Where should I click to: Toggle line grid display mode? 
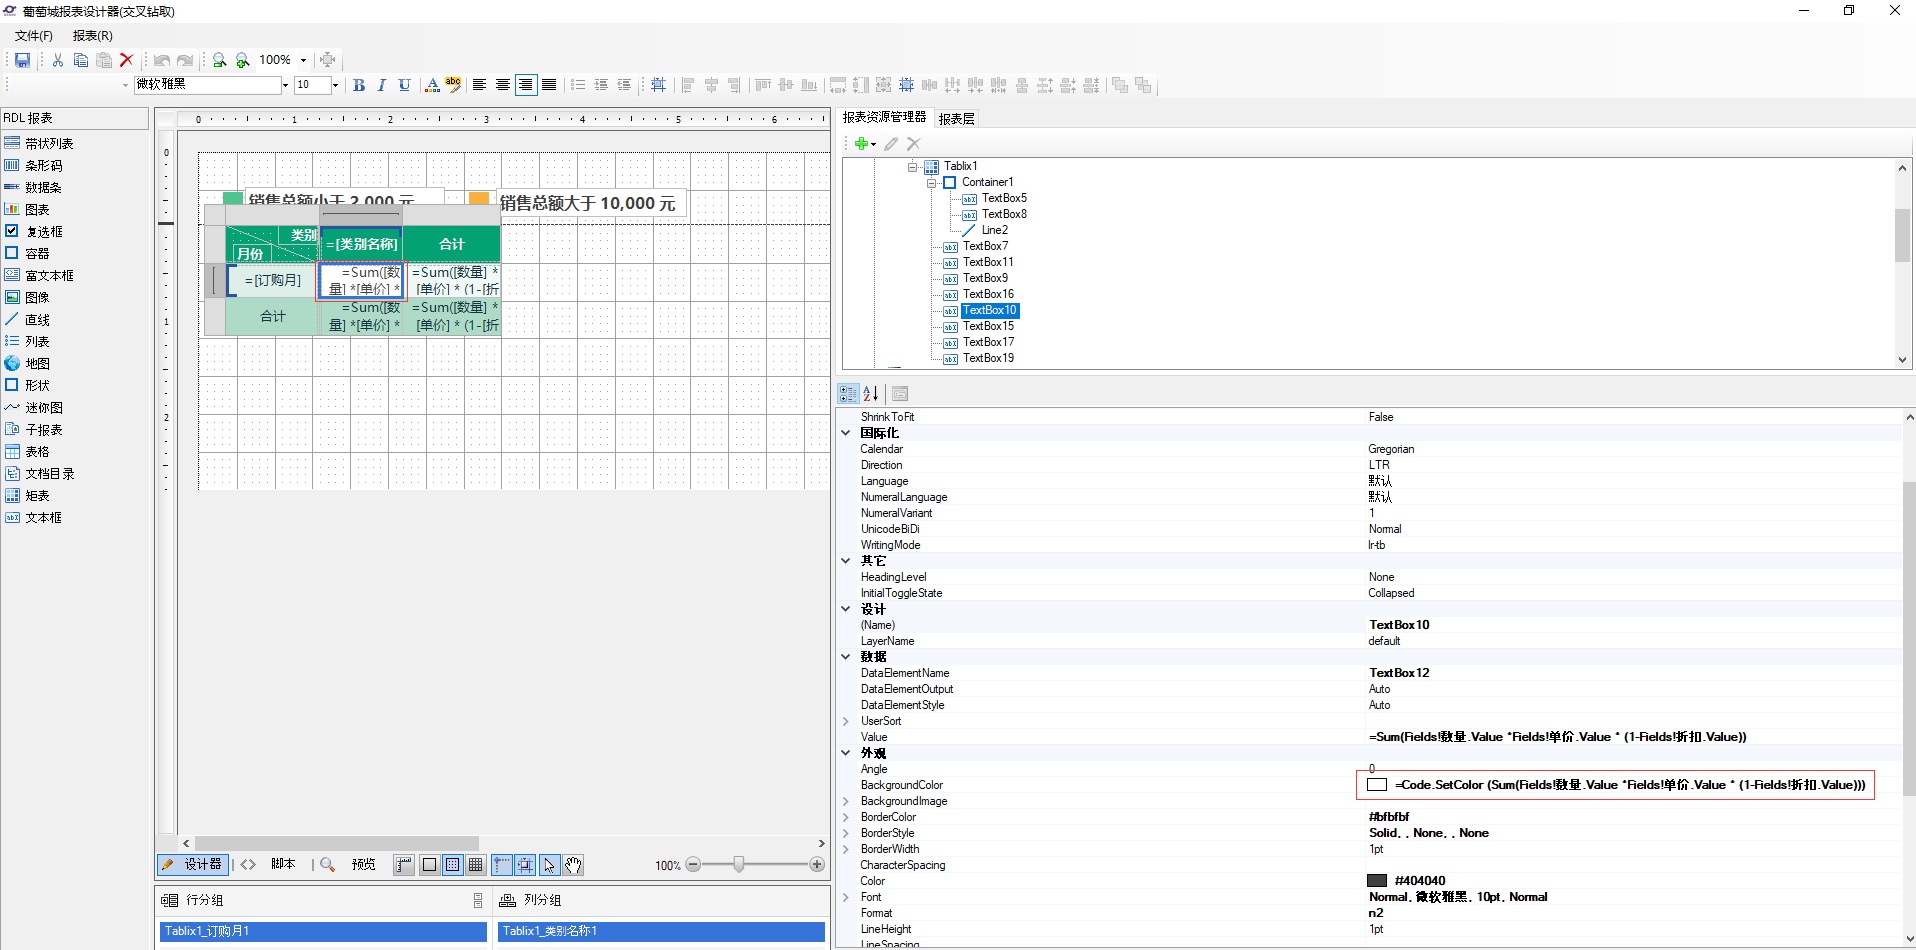point(476,865)
